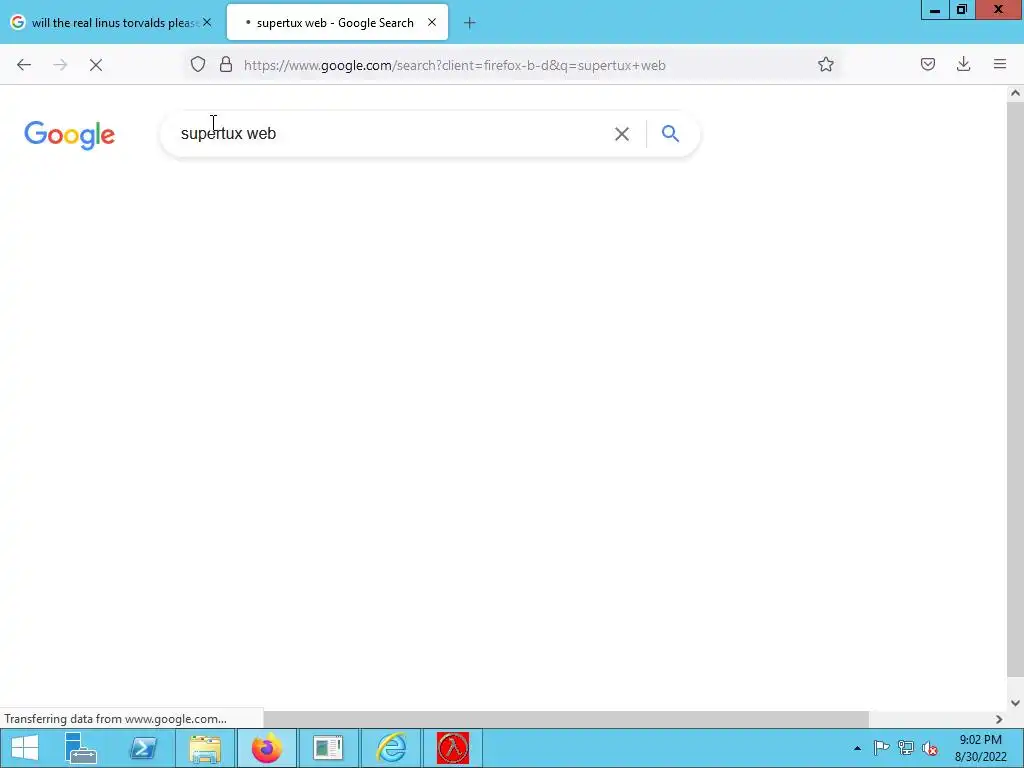Open PowerShell from the taskbar
The height and width of the screenshot is (768, 1024).
tap(143, 748)
